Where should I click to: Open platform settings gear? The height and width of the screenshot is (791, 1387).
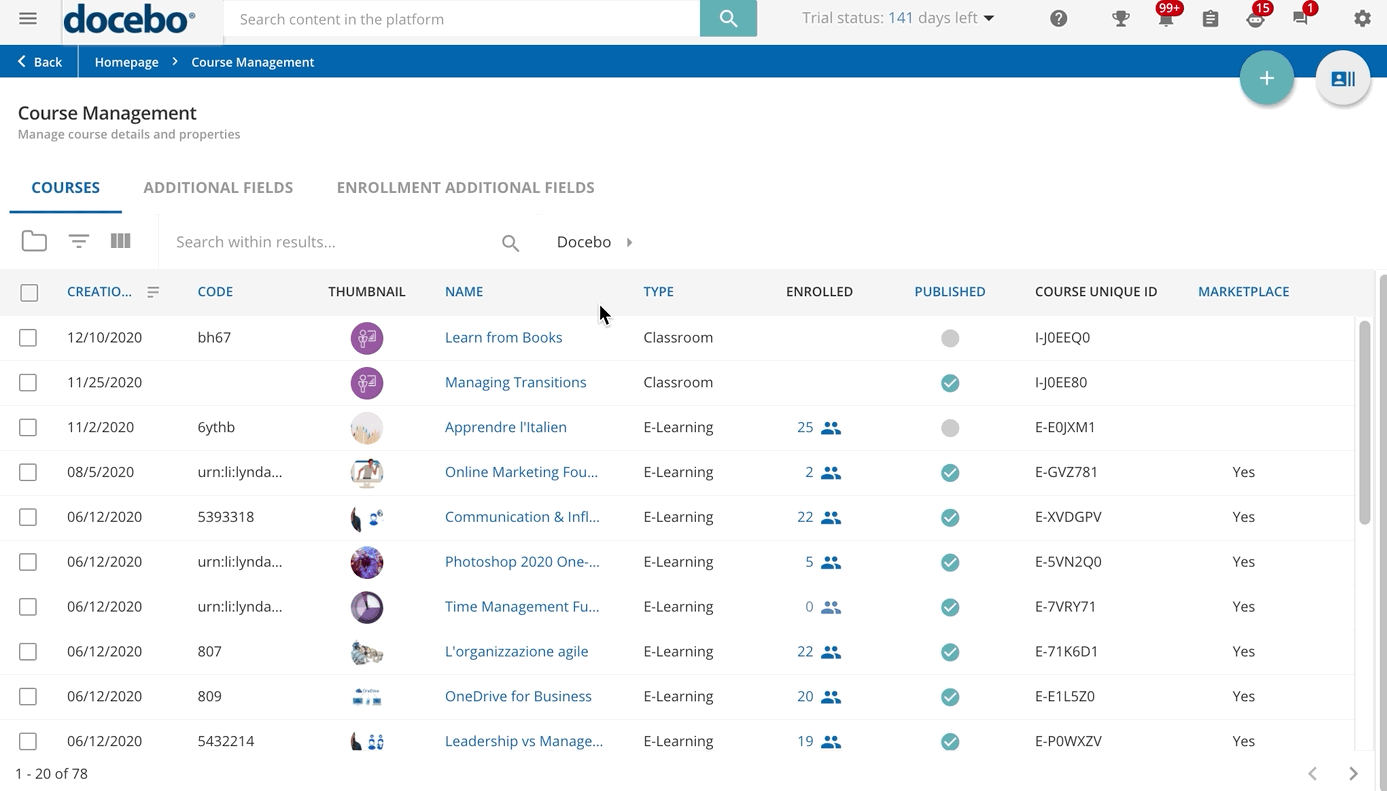pos(1362,18)
